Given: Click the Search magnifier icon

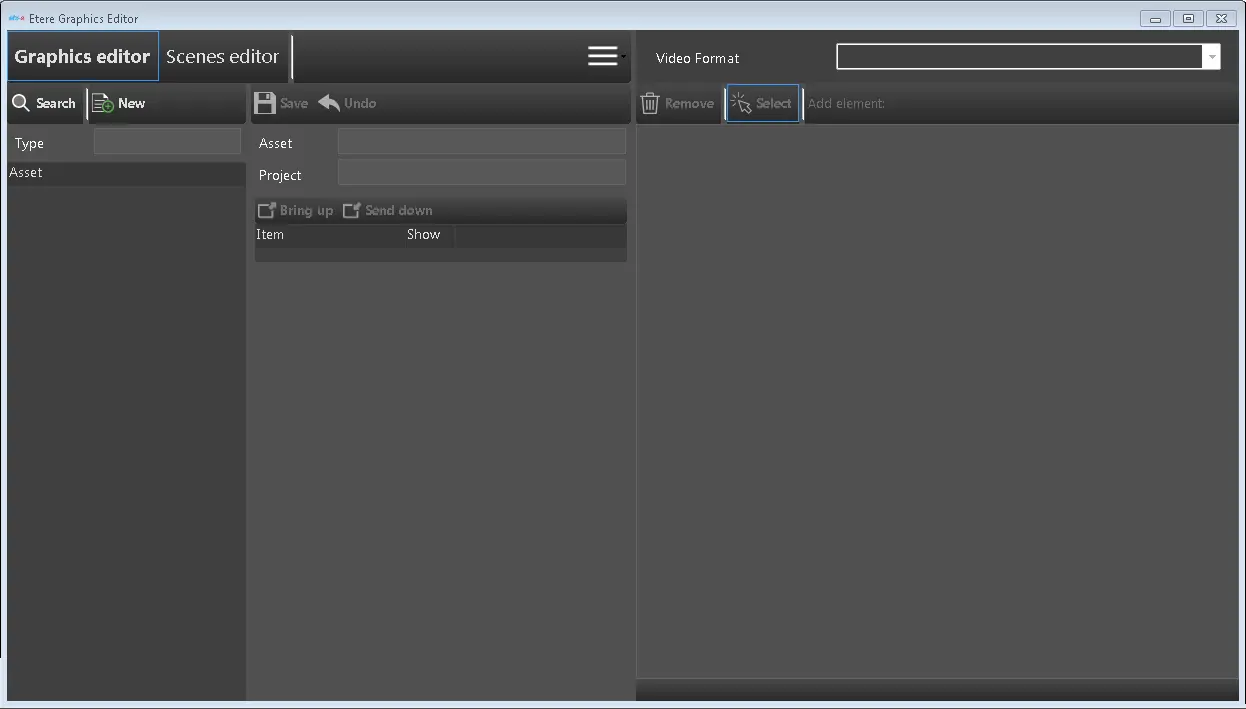Looking at the screenshot, I should pyautogui.click(x=21, y=103).
